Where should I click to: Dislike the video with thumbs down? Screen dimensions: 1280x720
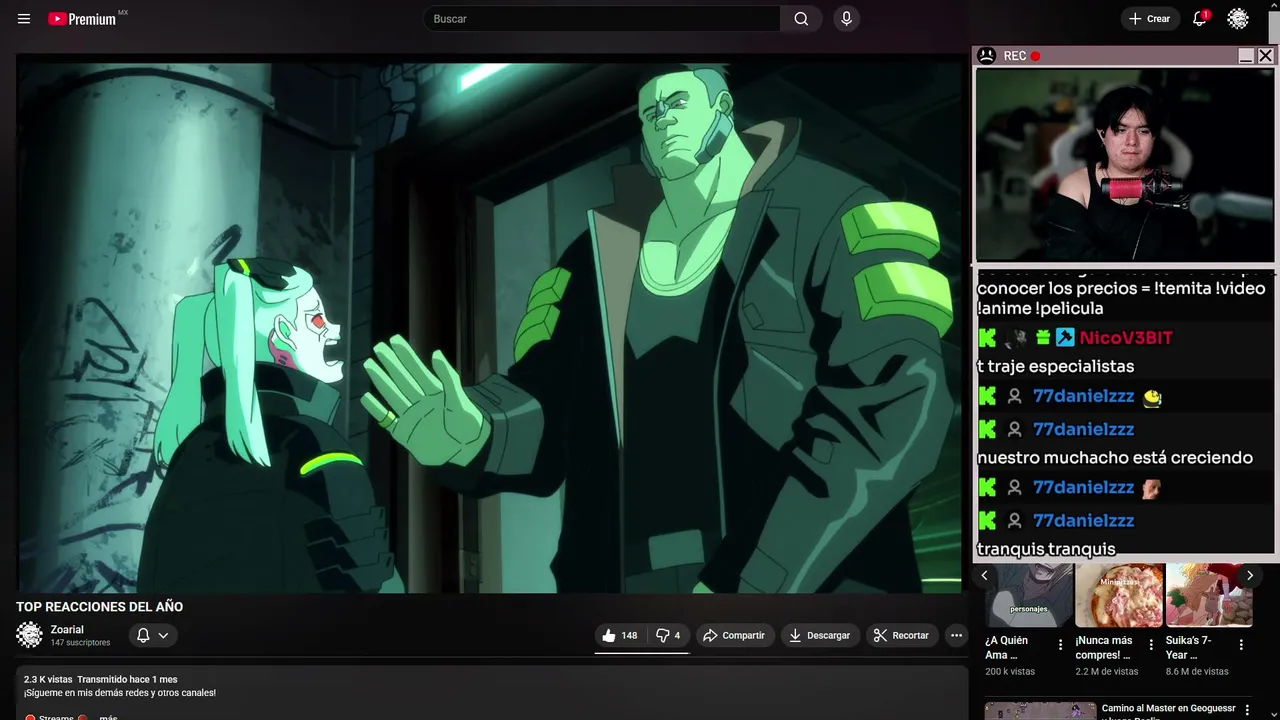668,635
